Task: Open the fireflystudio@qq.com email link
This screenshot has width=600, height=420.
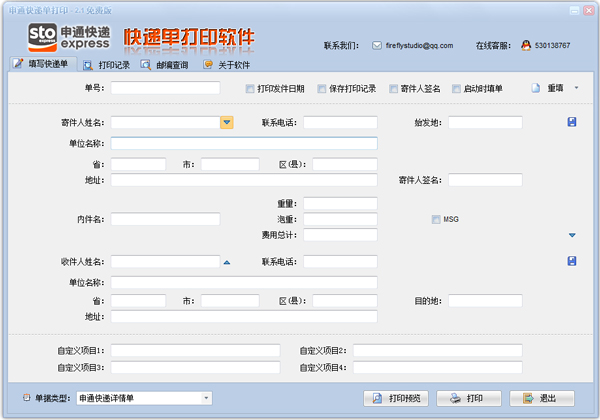Action: pyautogui.click(x=419, y=46)
